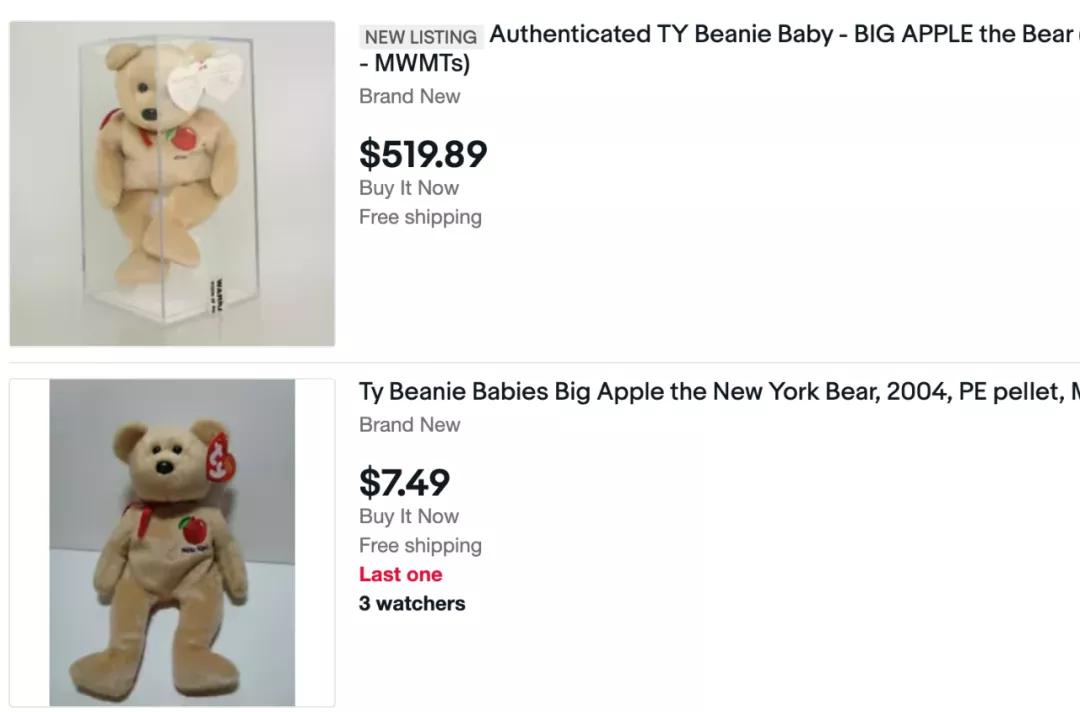Click the 3 watchers text
This screenshot has height=712, width=1080.
coord(412,603)
